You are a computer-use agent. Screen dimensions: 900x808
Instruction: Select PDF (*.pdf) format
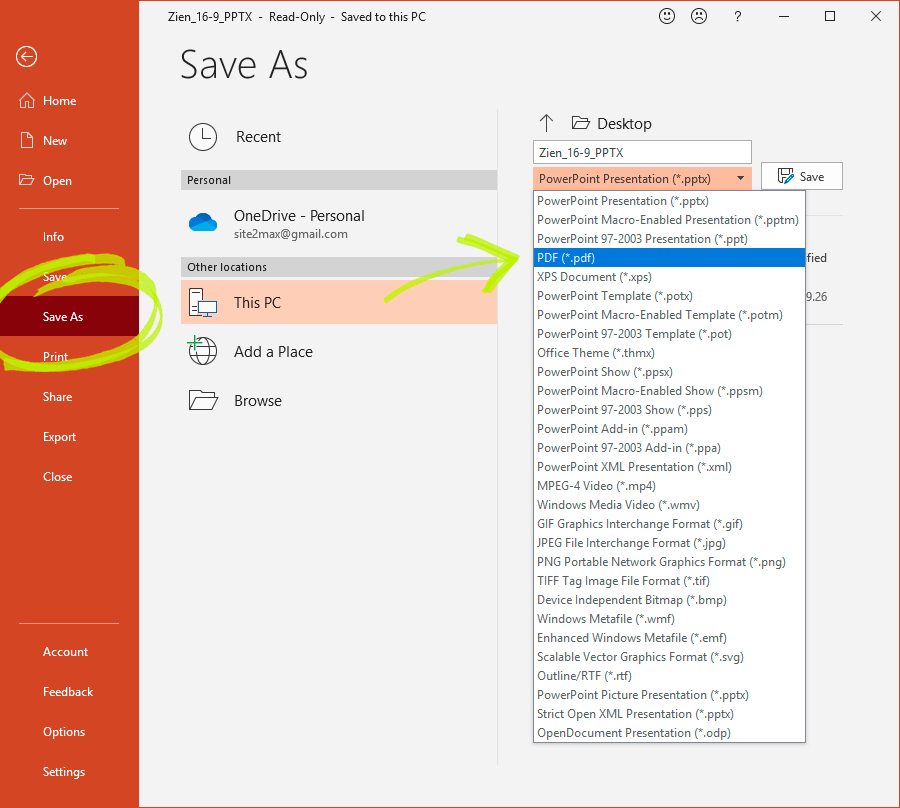tap(669, 258)
